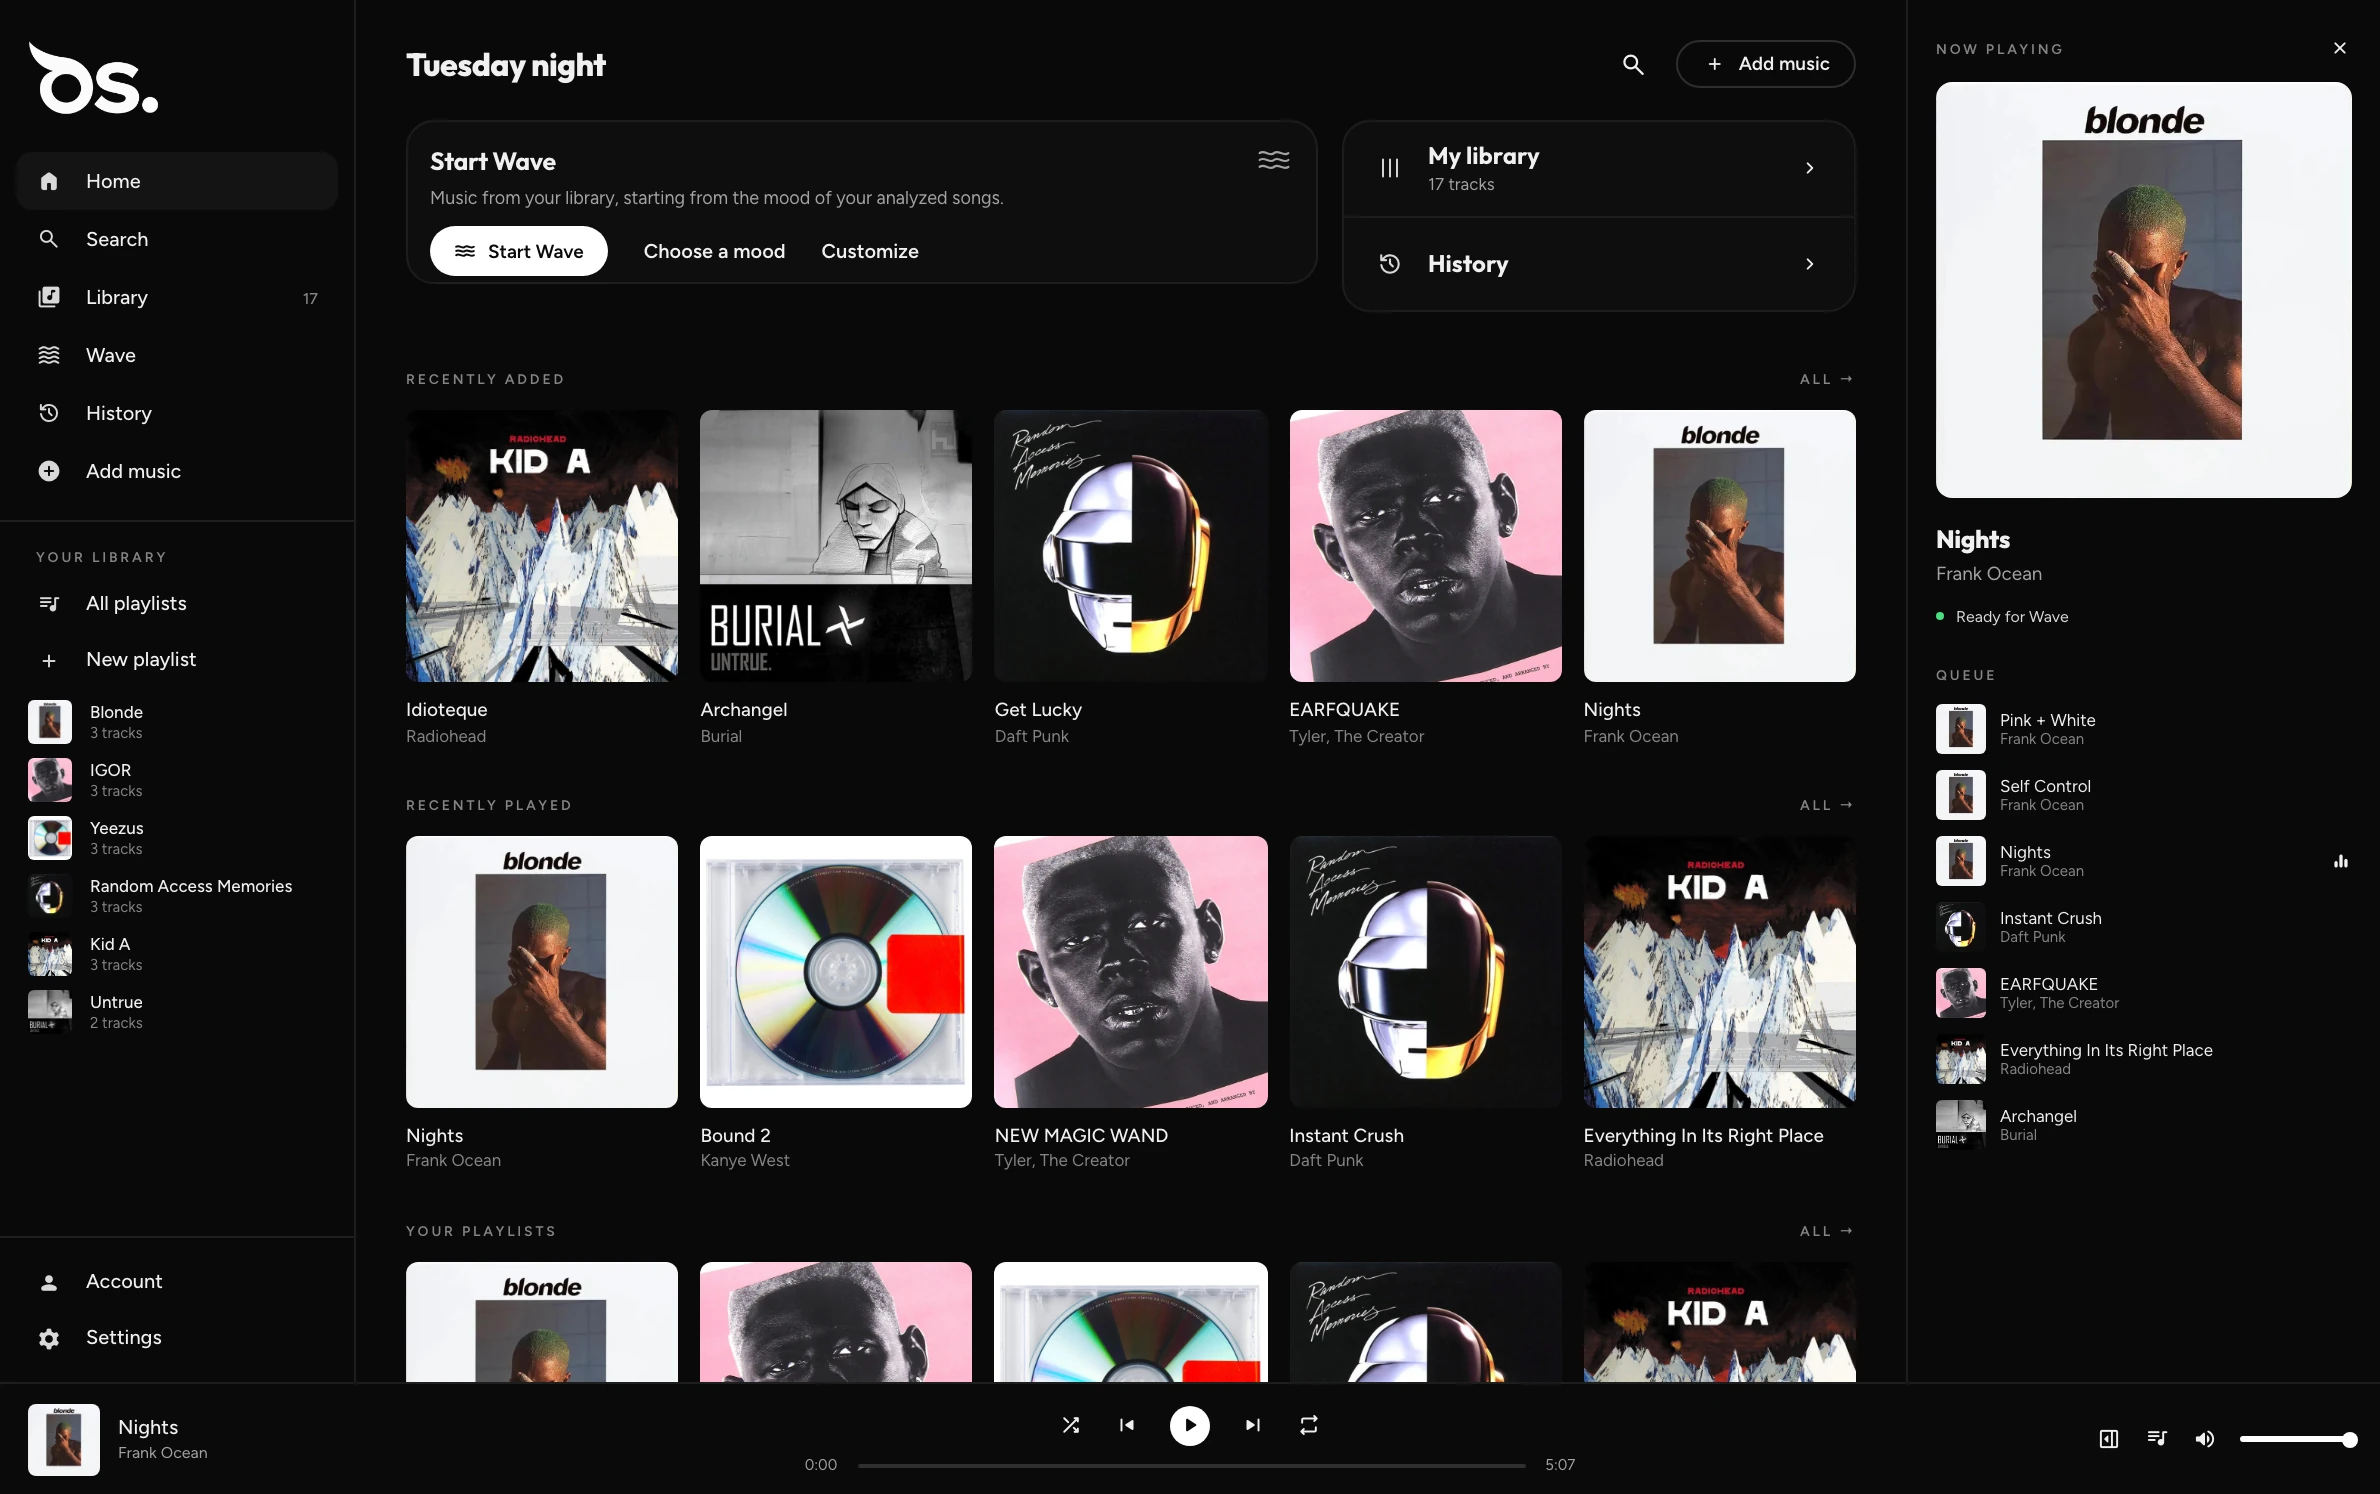Expand My library card chevron
This screenshot has height=1494, width=2380.
pos(1809,168)
